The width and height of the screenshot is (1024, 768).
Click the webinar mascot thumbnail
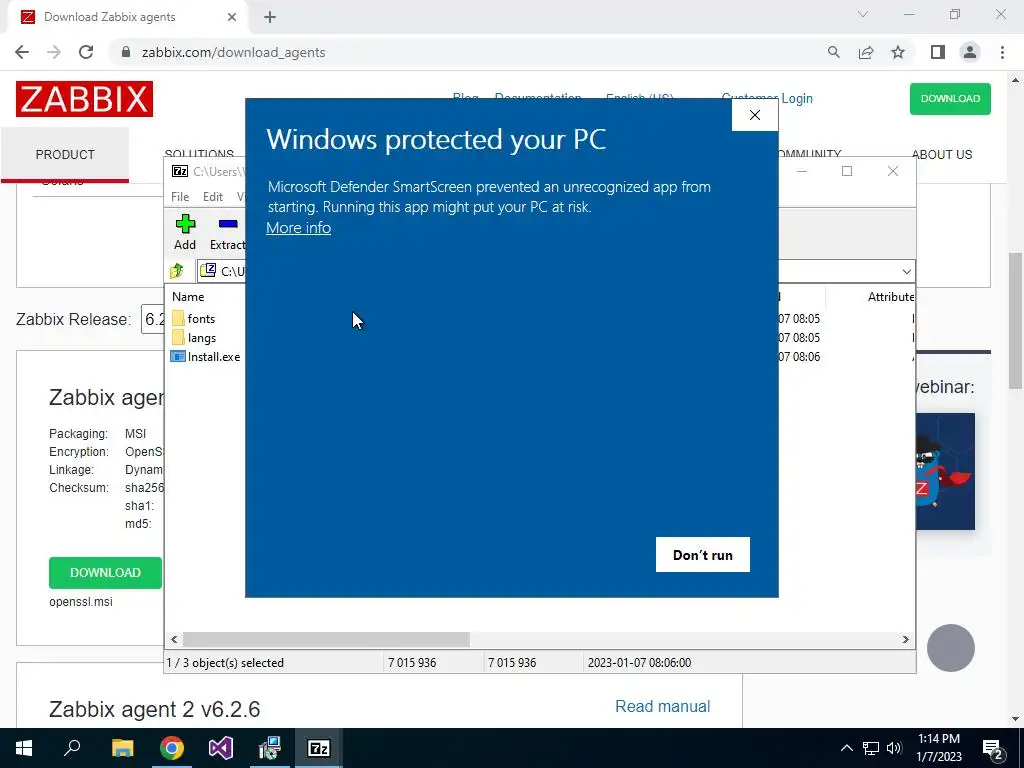pos(945,471)
